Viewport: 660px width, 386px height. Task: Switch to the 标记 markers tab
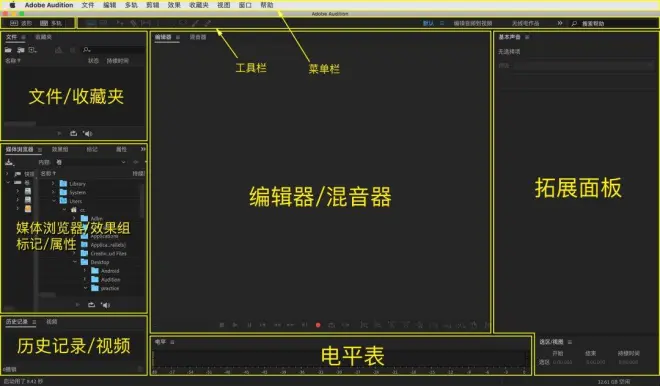point(92,149)
